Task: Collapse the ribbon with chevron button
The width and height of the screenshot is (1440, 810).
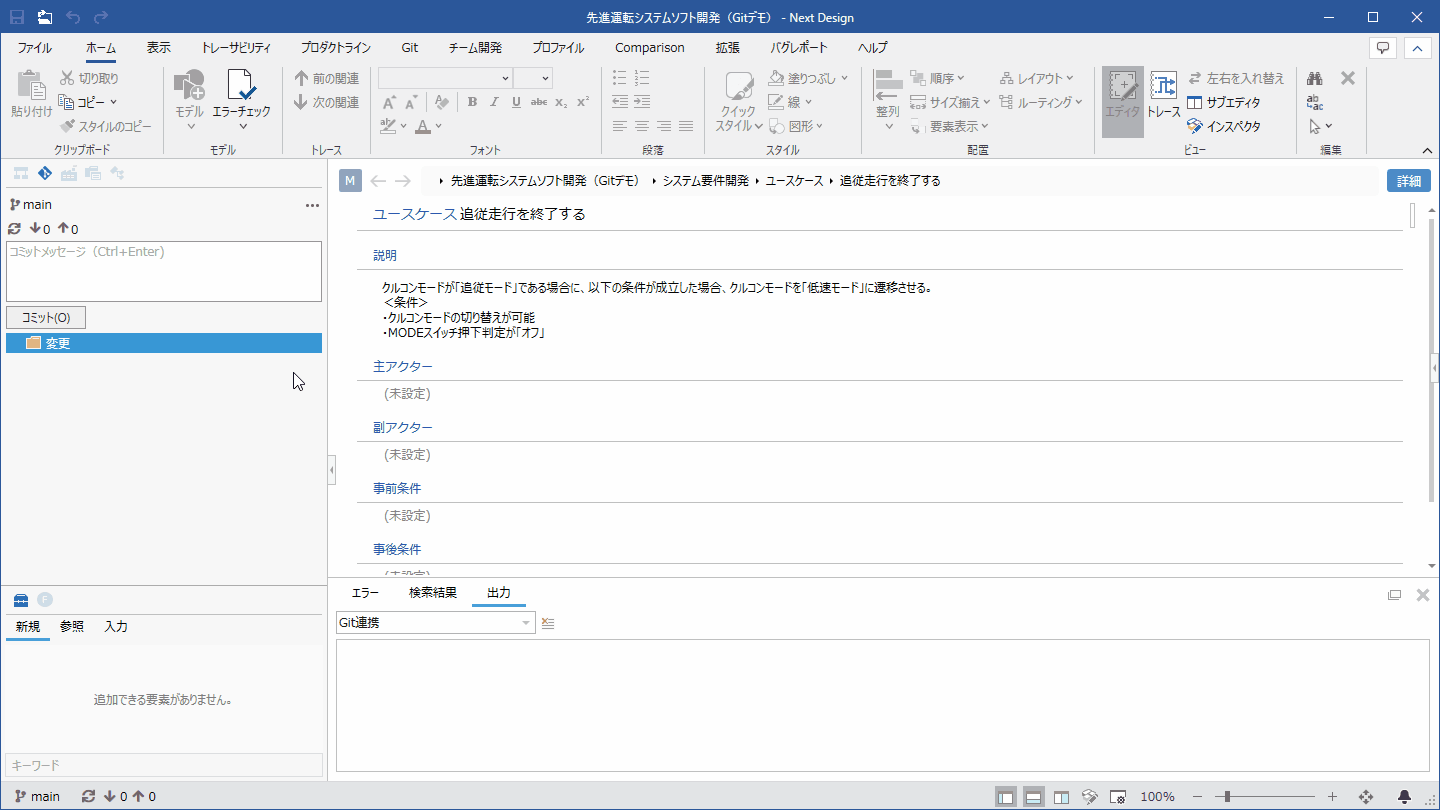Action: (x=1418, y=48)
